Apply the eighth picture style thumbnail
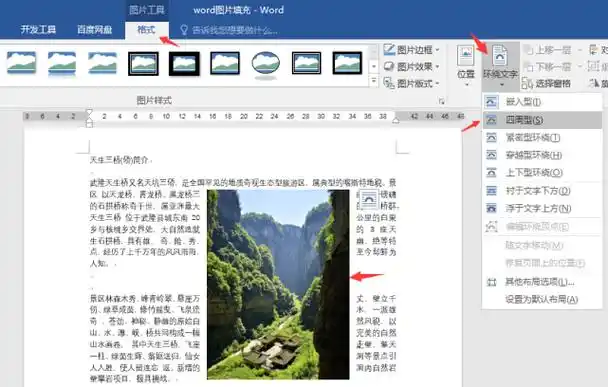Viewport: 608px width, 387px height. [x=306, y=63]
